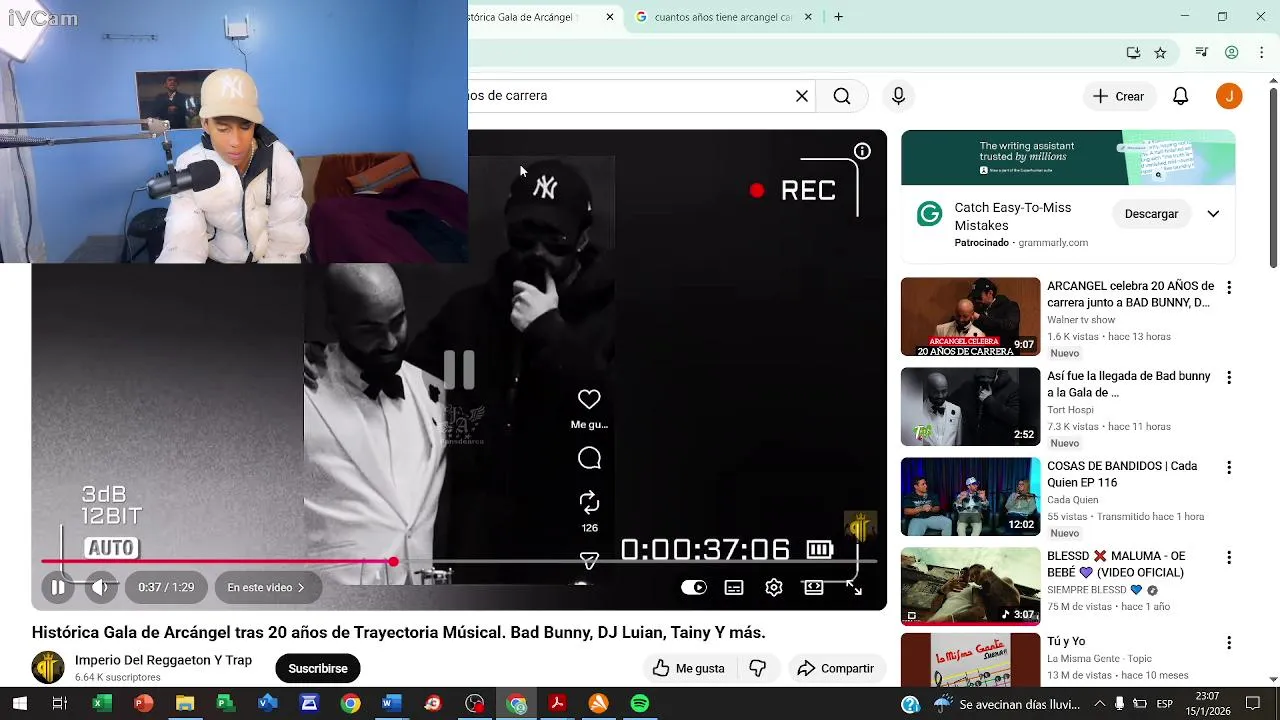1280x720 pixels.
Task: Expand the 'En este vídeo' chapters chip
Action: click(x=266, y=587)
